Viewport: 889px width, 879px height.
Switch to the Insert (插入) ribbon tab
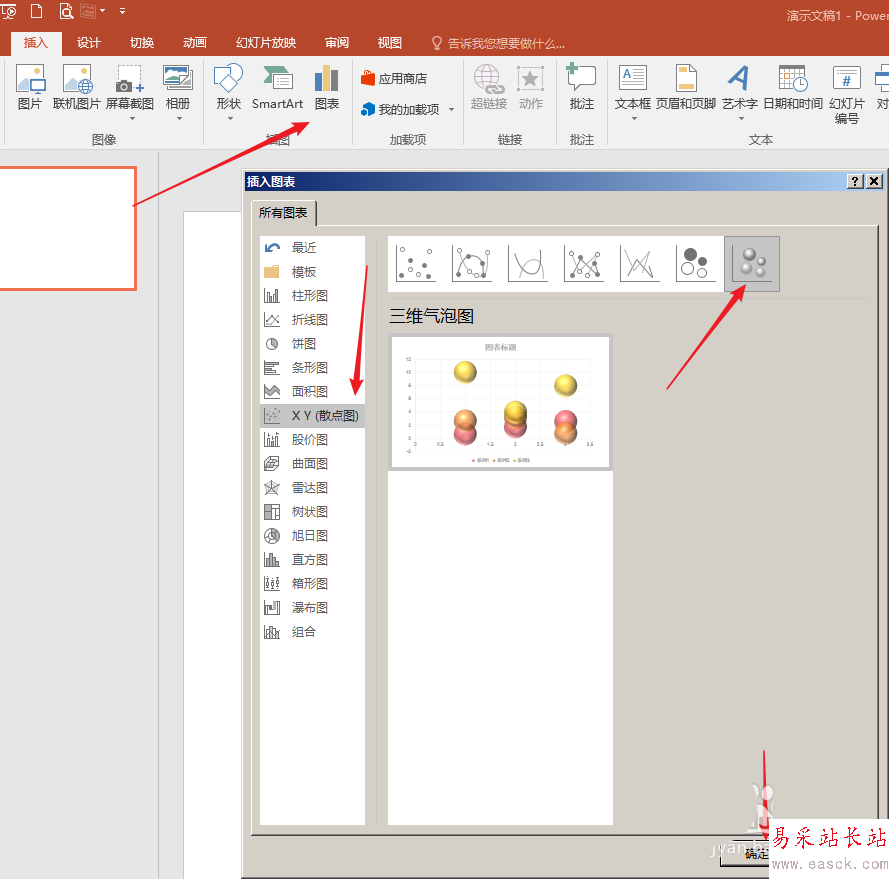(35, 43)
